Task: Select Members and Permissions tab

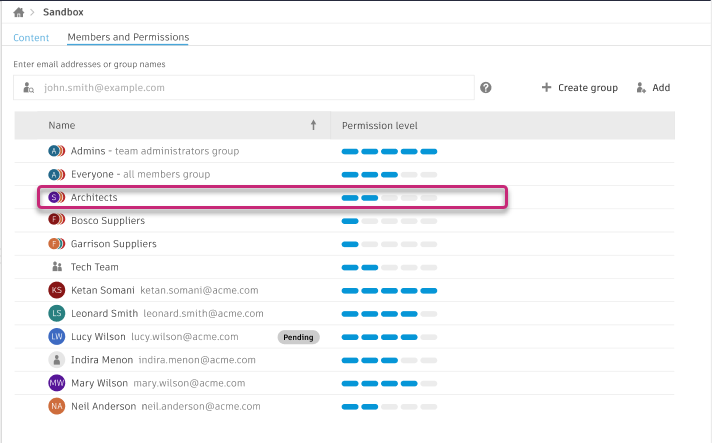Action: pos(128,38)
